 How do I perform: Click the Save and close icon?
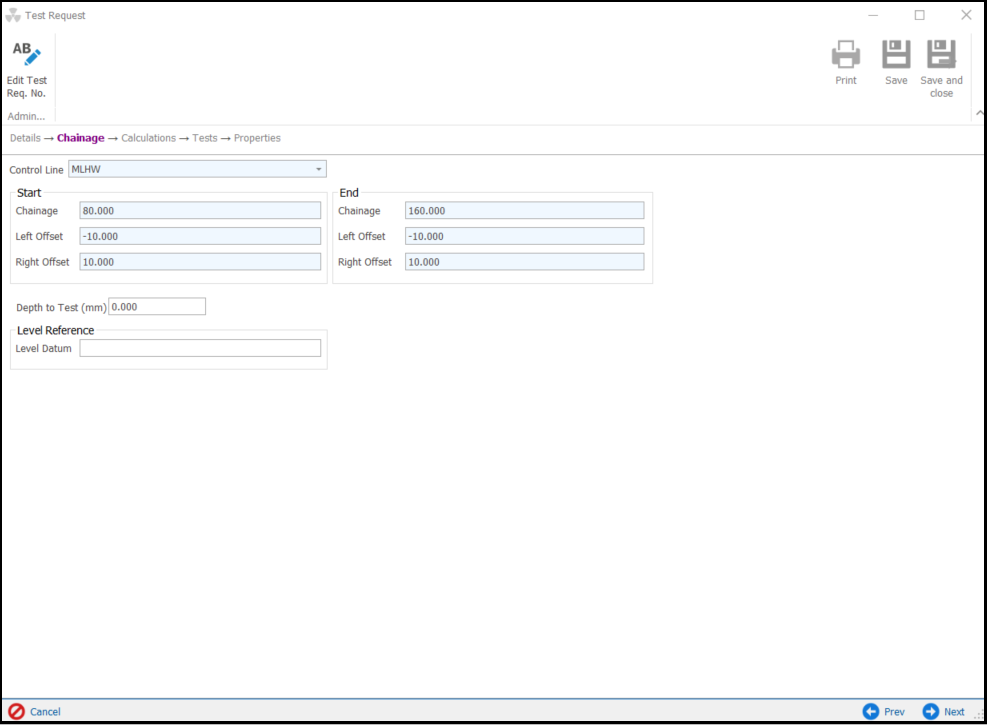click(941, 55)
